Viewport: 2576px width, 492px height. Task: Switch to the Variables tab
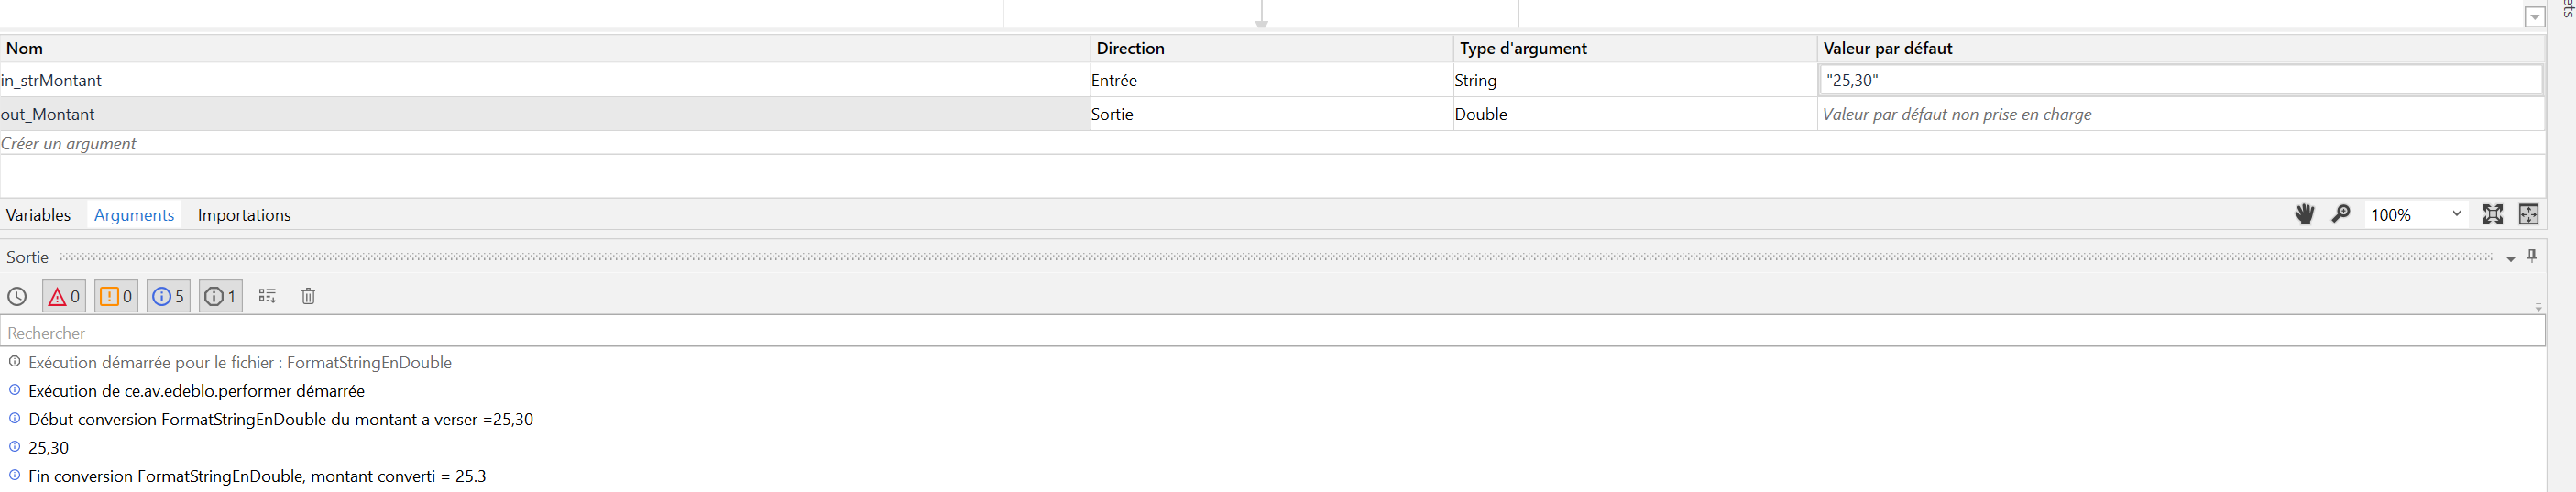[x=38, y=215]
